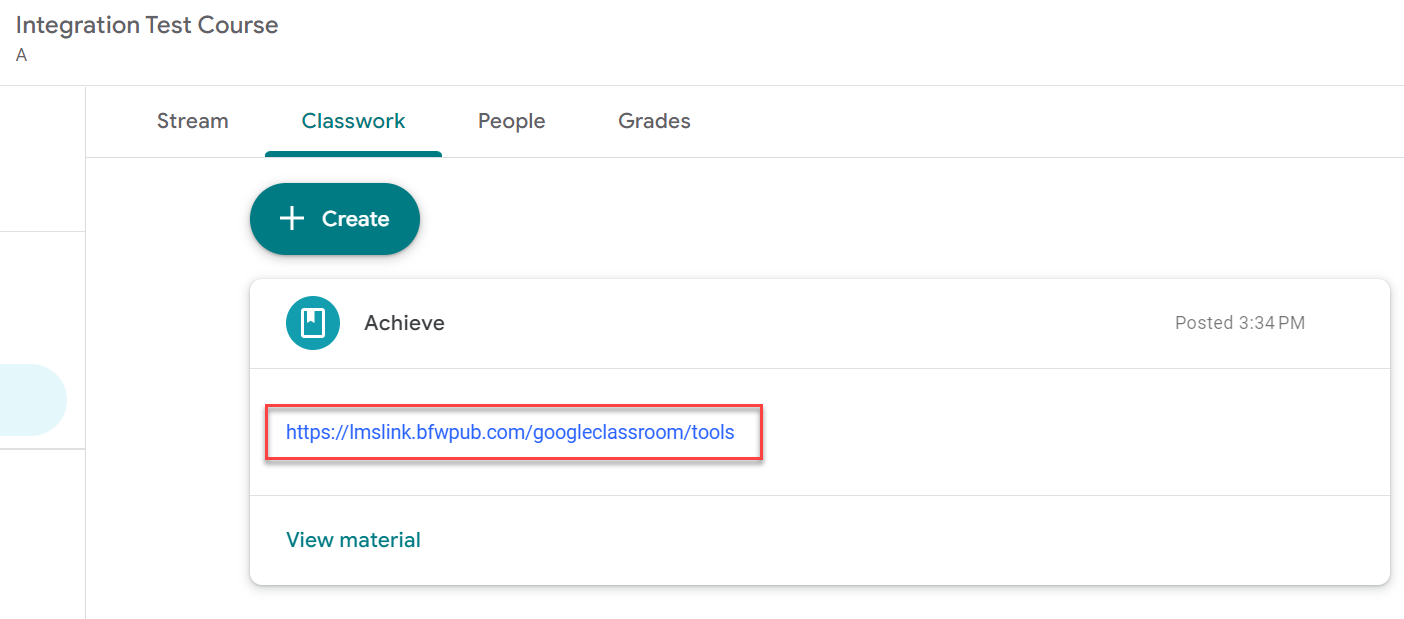Click the plus icon inside the Create button
Image resolution: width=1404 pixels, height=619 pixels.
(291, 218)
